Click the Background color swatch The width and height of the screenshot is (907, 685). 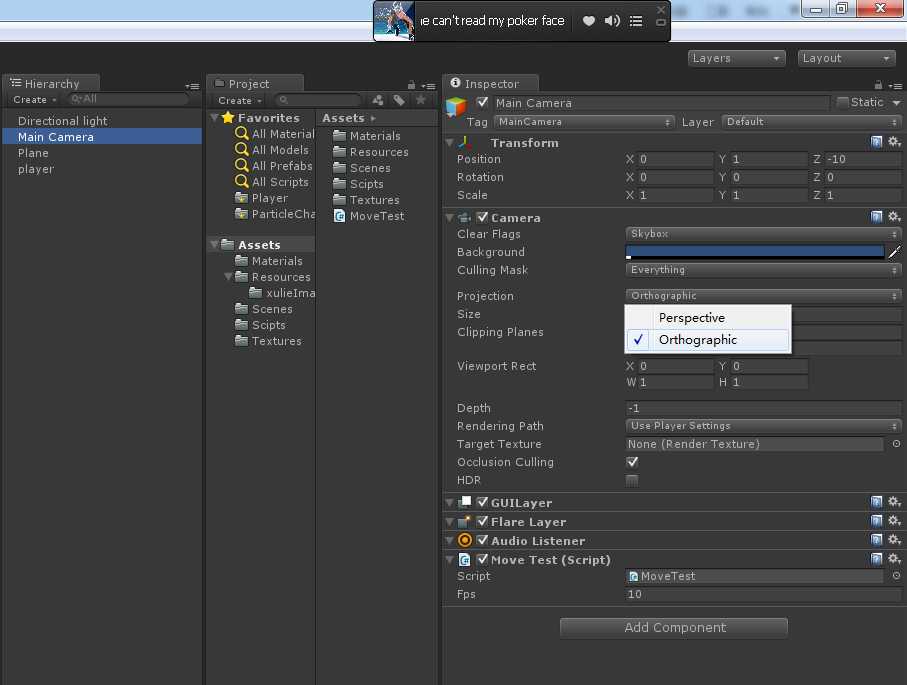755,252
